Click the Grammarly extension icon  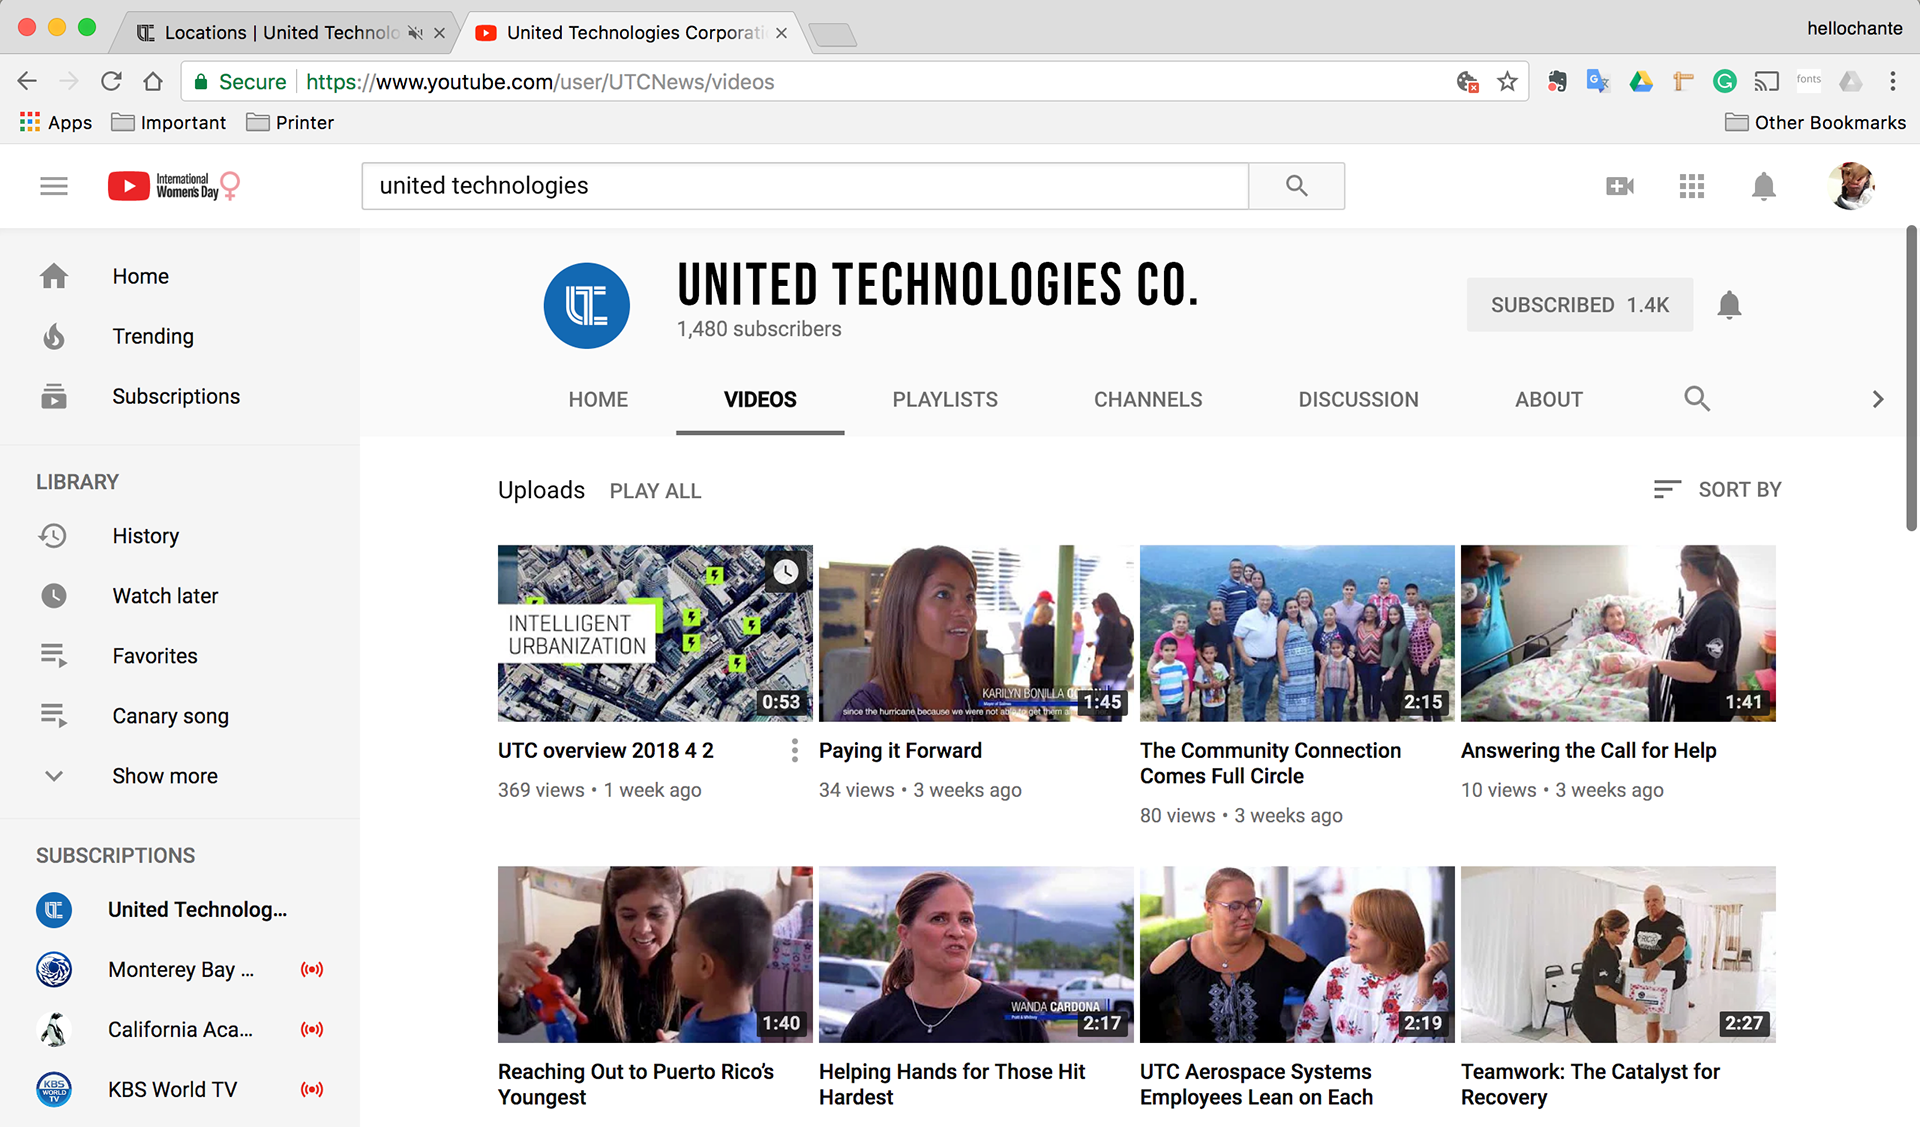(1724, 82)
